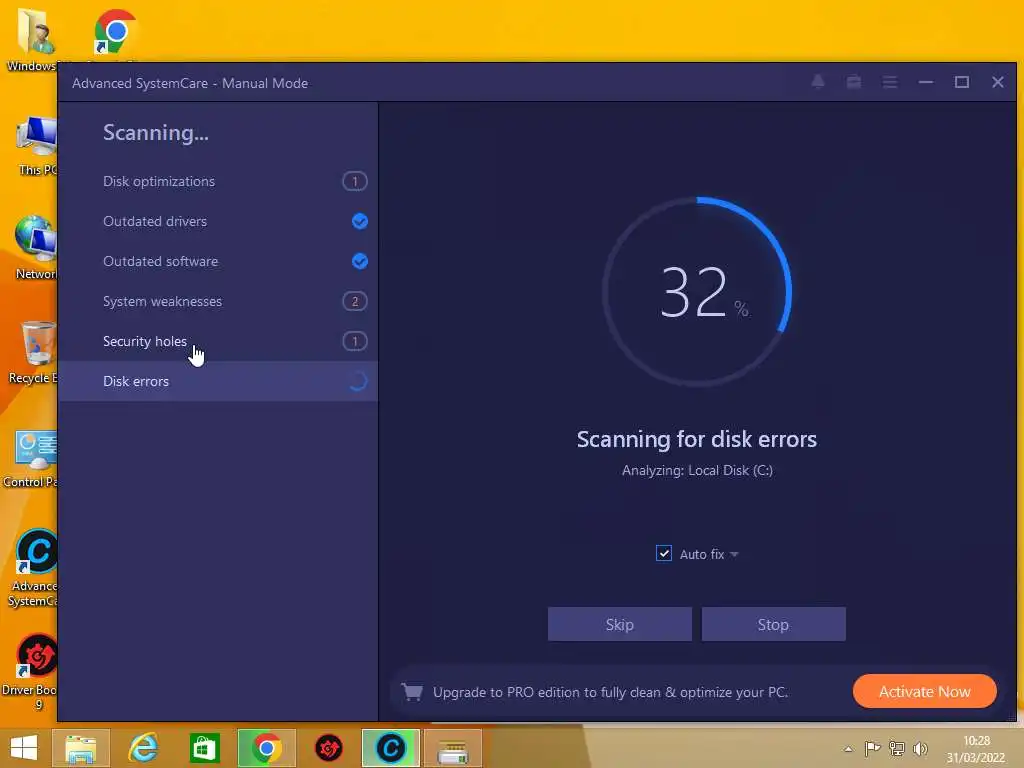The width and height of the screenshot is (1024, 768).
Task: Open the hamburger options menu
Action: (889, 82)
